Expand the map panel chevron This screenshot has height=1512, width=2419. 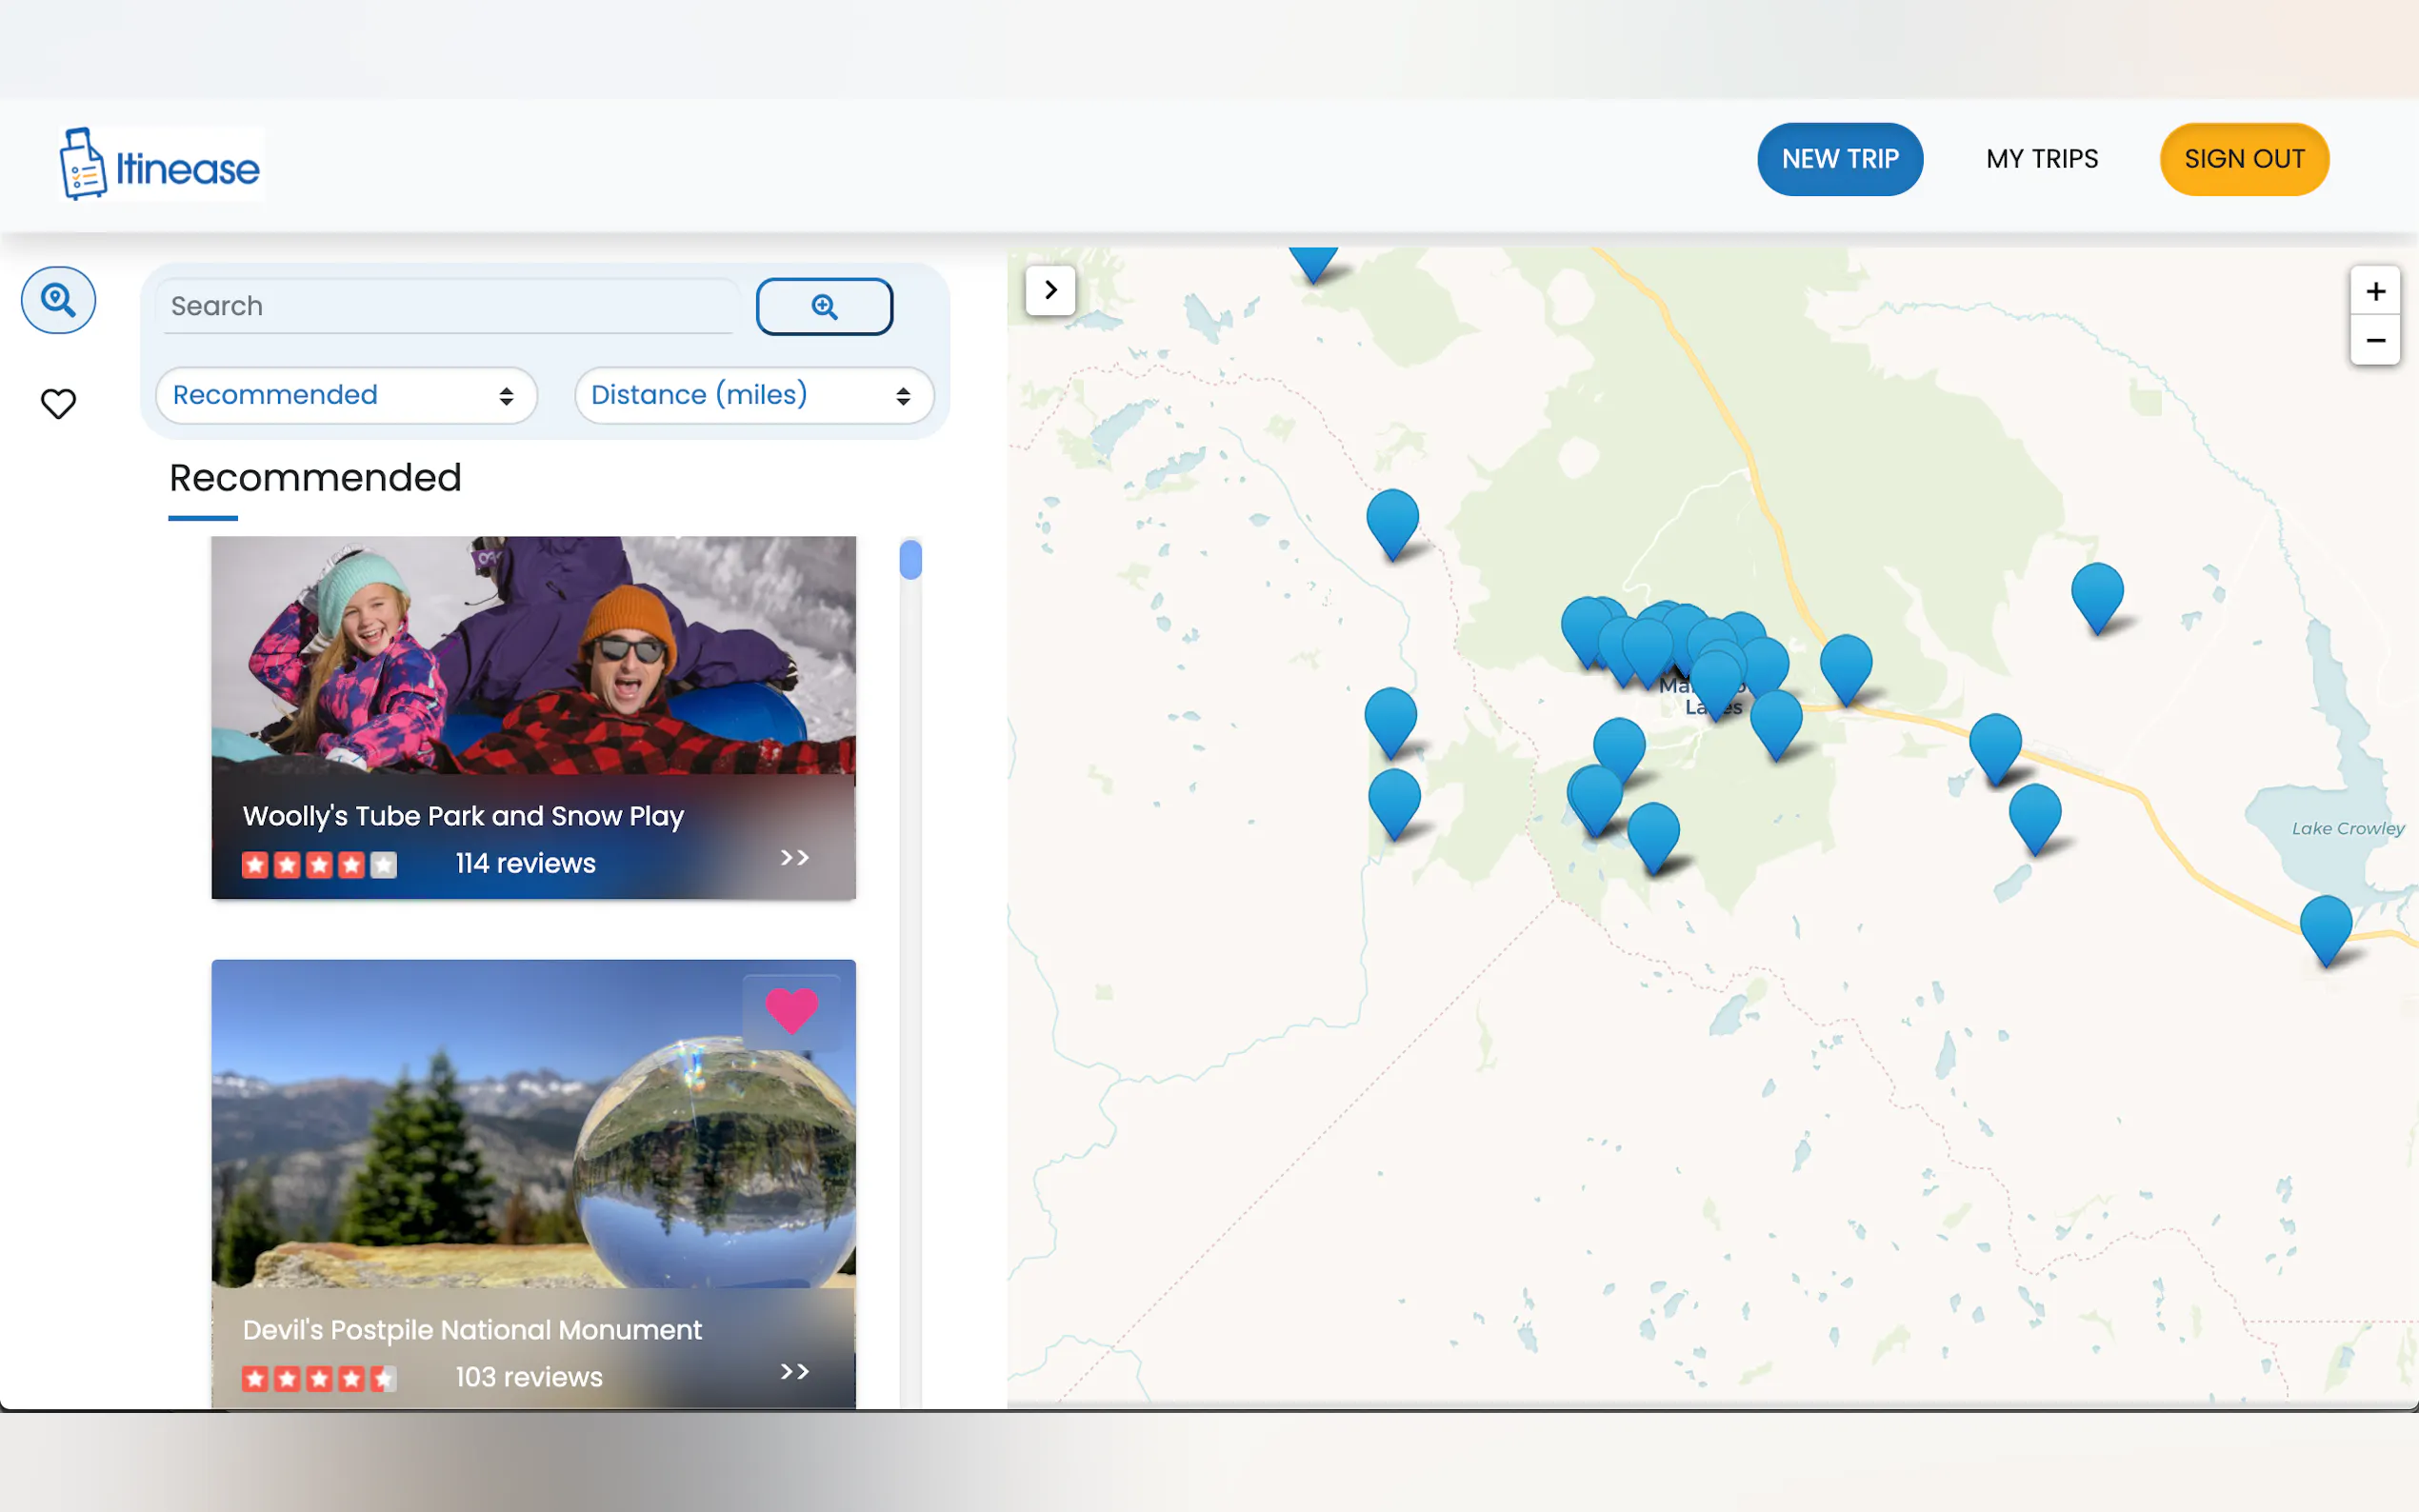click(x=1050, y=290)
